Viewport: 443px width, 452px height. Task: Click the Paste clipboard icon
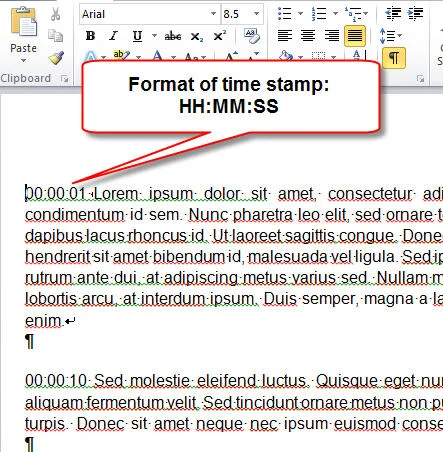[x=23, y=21]
